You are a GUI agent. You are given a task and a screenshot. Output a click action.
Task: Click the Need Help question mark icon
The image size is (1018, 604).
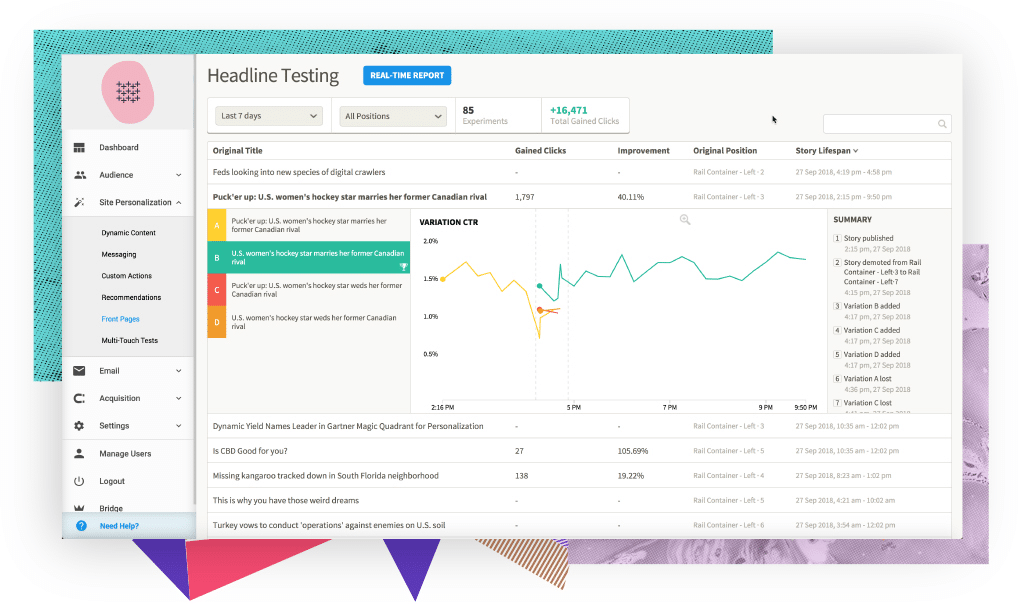point(81,526)
